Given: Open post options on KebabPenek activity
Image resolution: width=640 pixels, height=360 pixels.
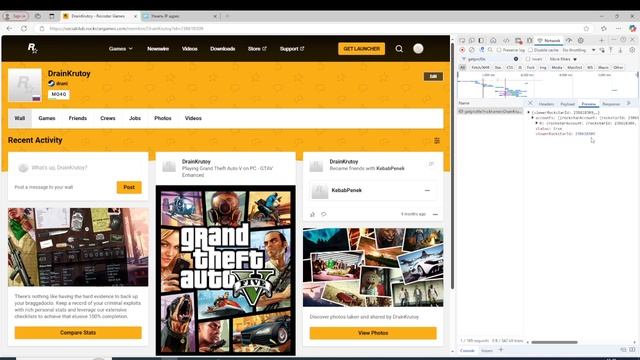Looking at the screenshot, I should (435, 214).
